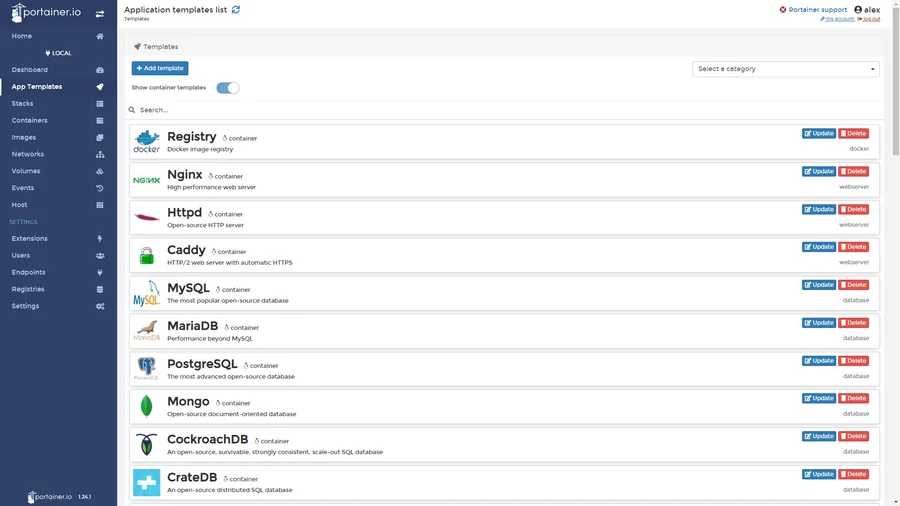Click the Registries database icon
The height and width of the screenshot is (506, 900).
(100, 290)
